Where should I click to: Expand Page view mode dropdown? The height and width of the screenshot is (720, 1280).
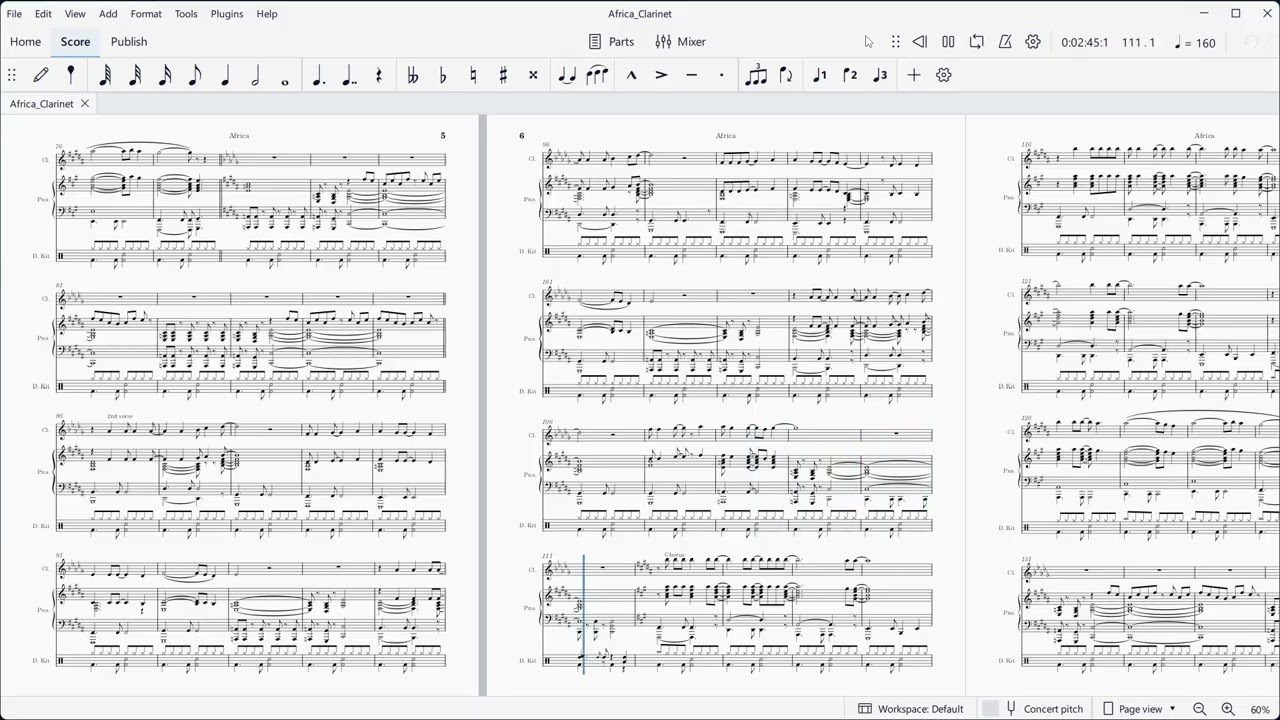pos(1139,709)
